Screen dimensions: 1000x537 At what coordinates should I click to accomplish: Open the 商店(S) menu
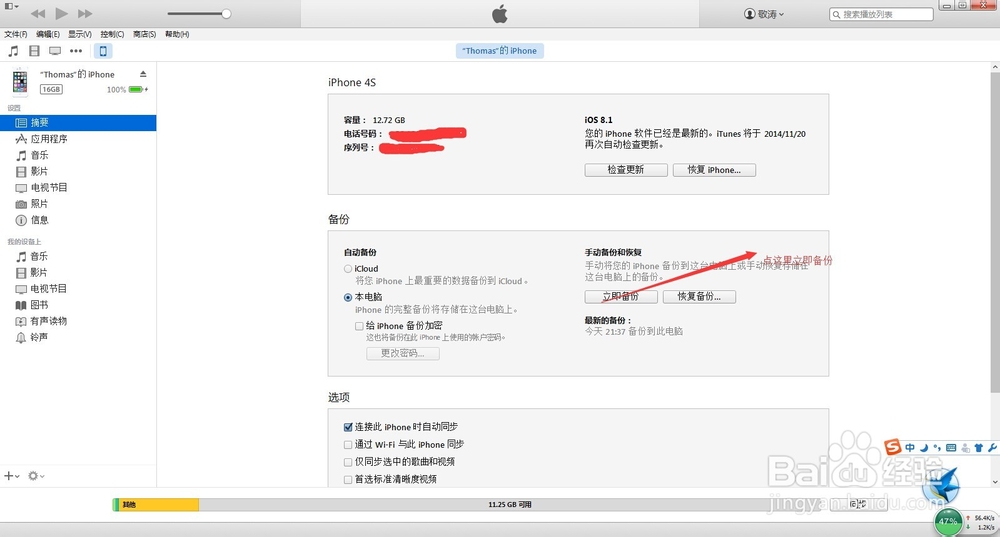(144, 34)
